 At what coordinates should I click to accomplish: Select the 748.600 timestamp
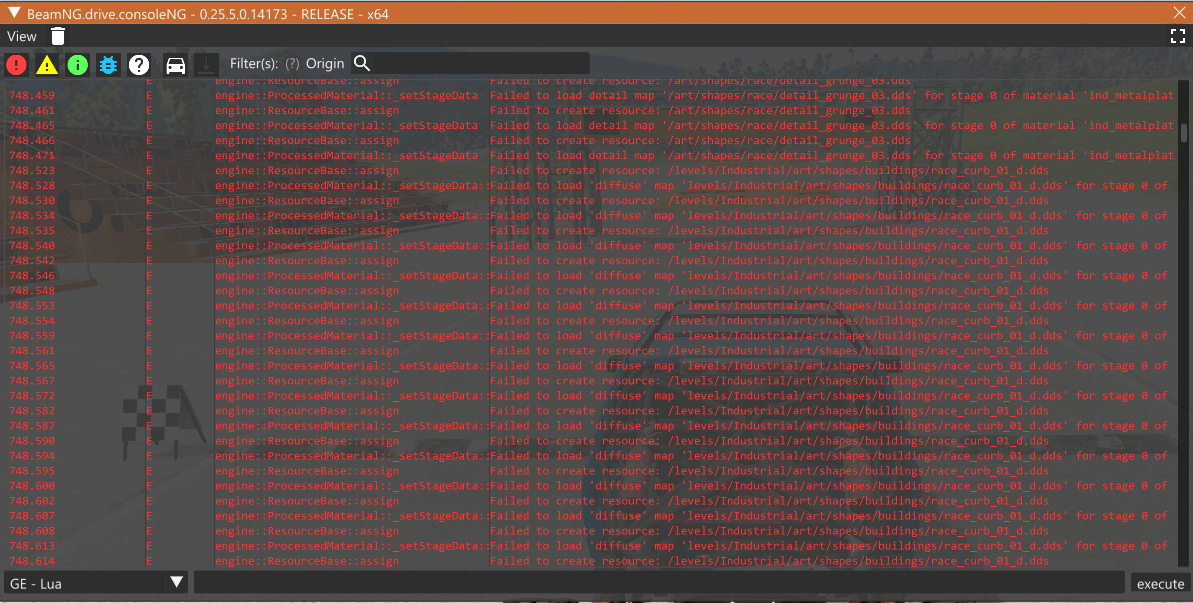pos(32,486)
